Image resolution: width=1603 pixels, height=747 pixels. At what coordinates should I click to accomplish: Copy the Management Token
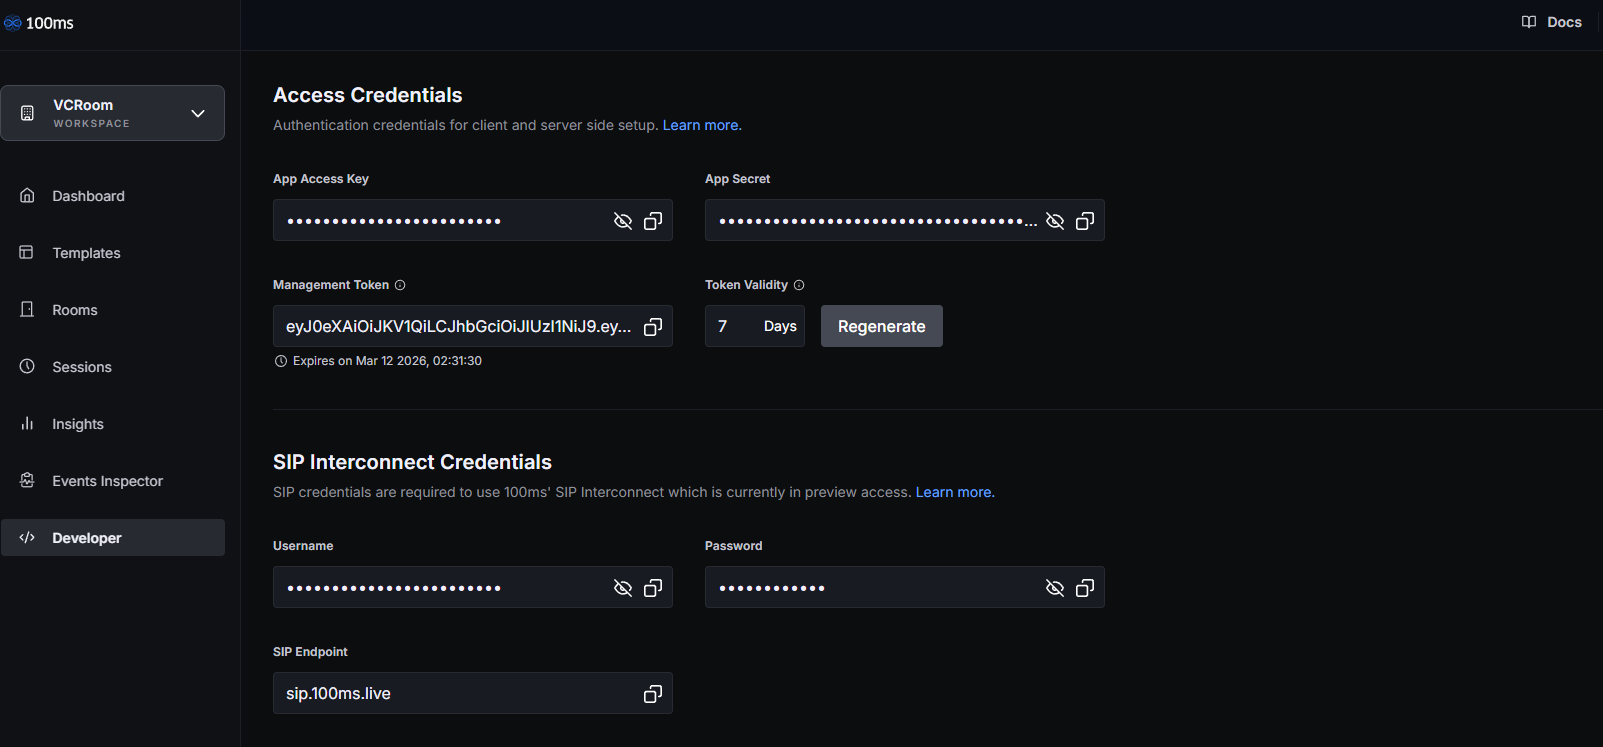(653, 327)
